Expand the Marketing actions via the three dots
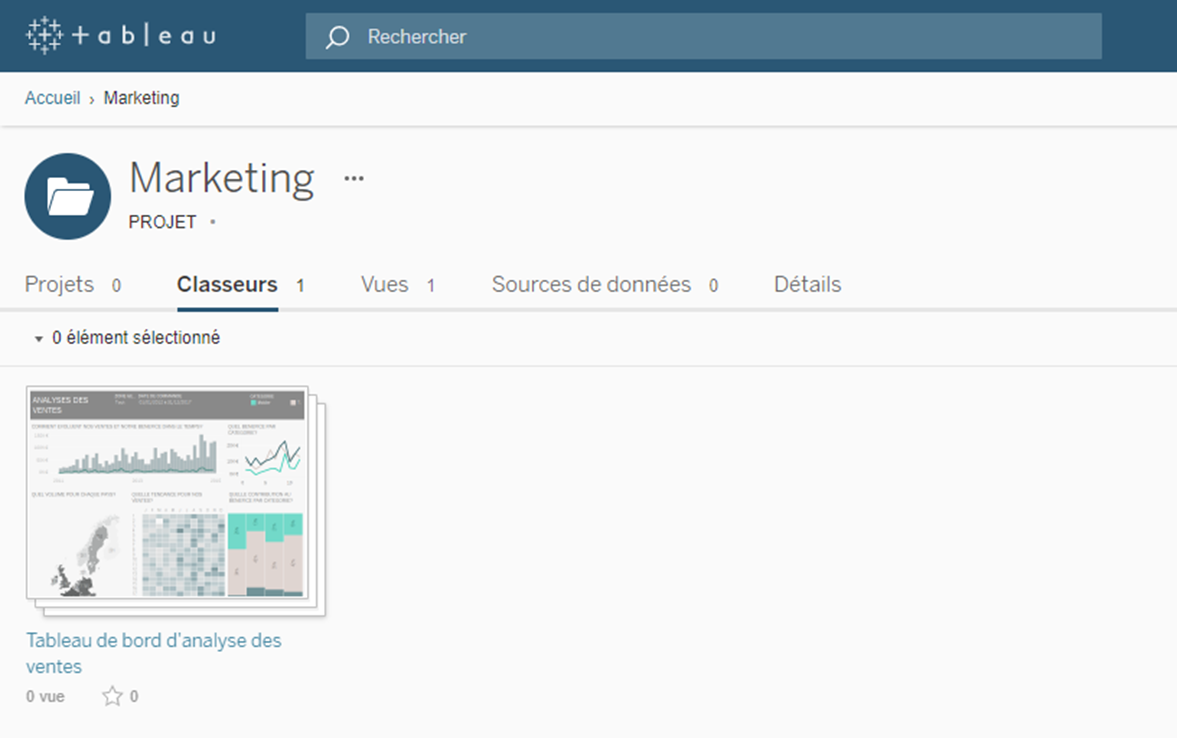The image size is (1177, 738). click(353, 180)
